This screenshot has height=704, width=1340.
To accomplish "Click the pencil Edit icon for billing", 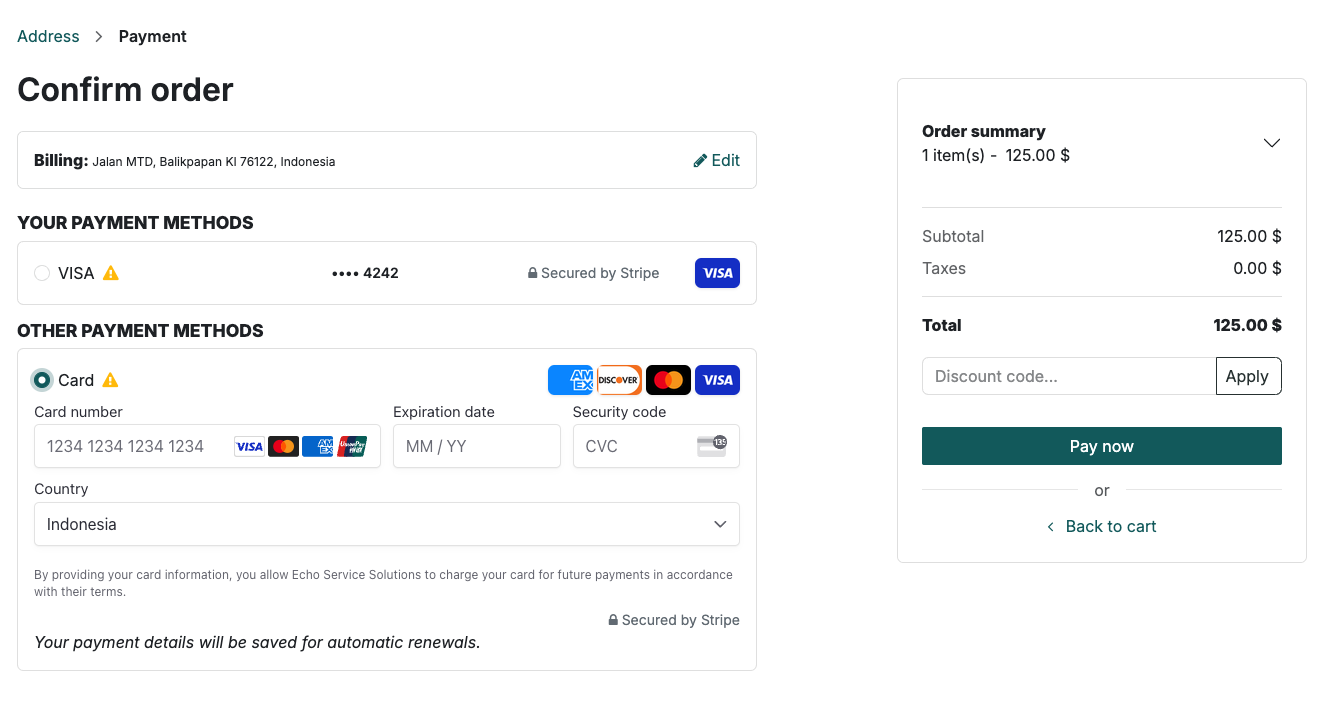I will click(700, 161).
